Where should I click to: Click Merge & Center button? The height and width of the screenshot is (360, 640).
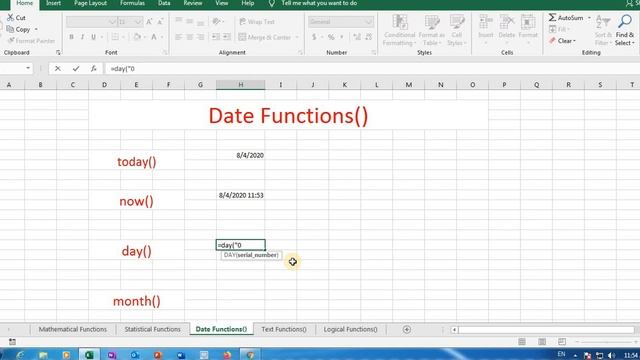(x=265, y=37)
